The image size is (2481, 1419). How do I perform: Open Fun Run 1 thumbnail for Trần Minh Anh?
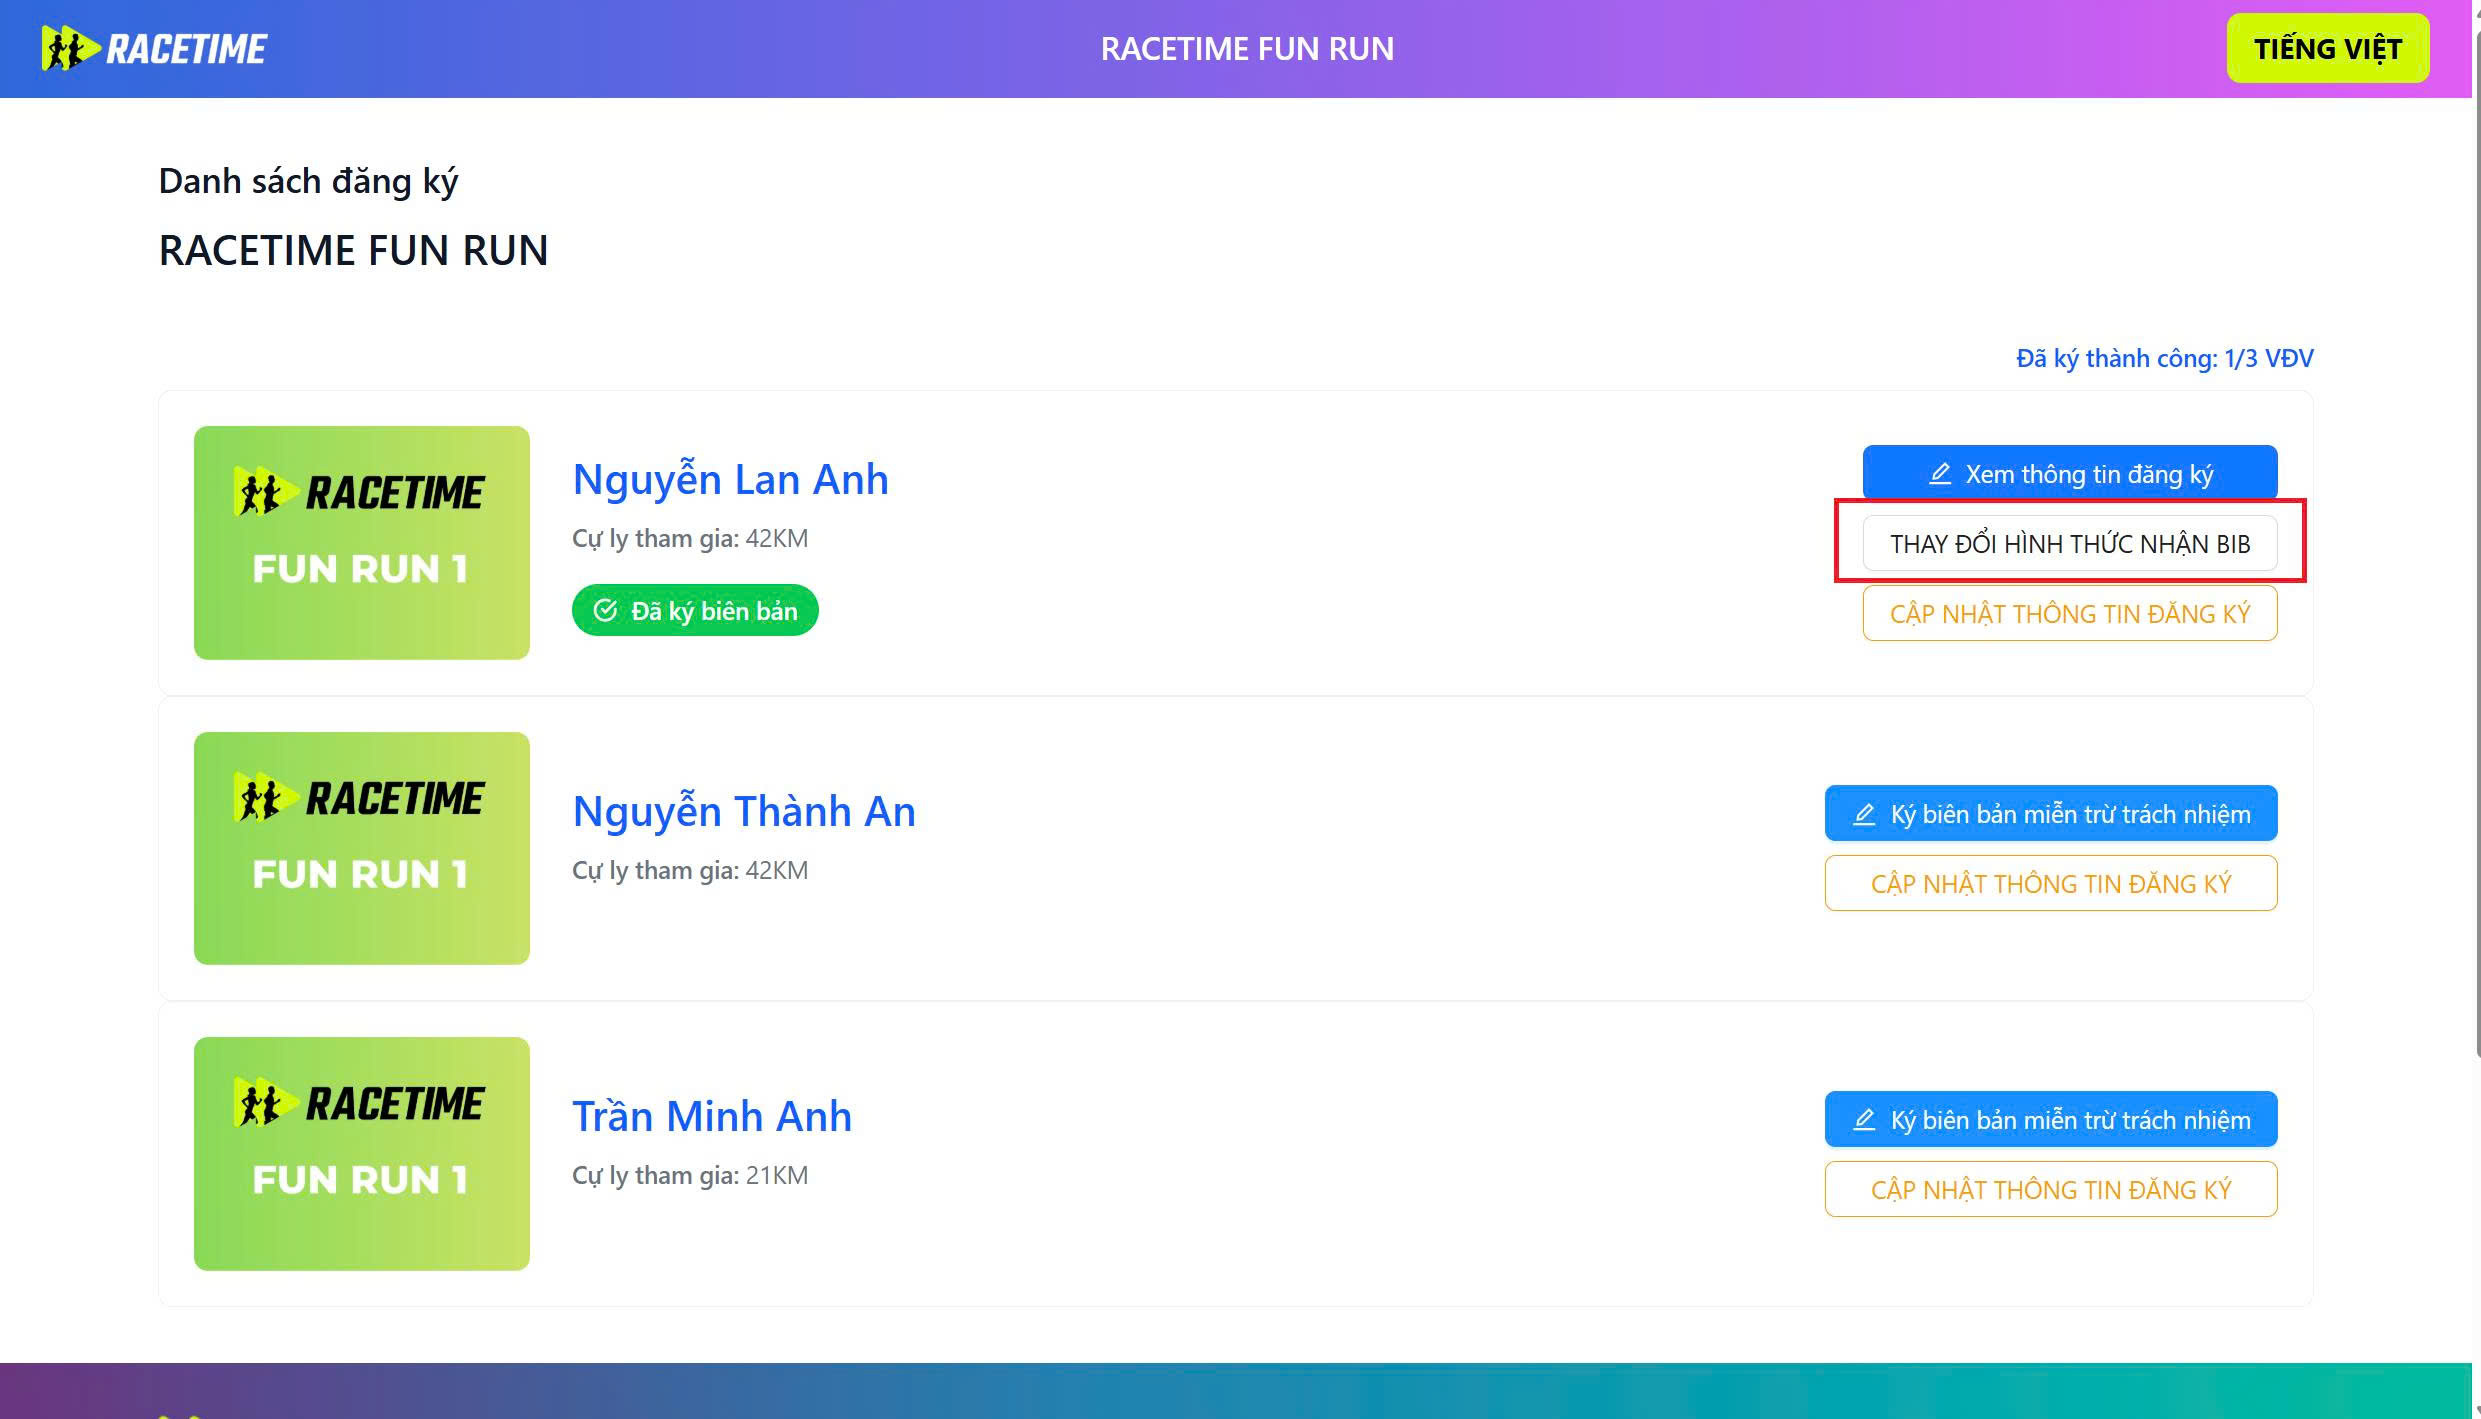(362, 1154)
